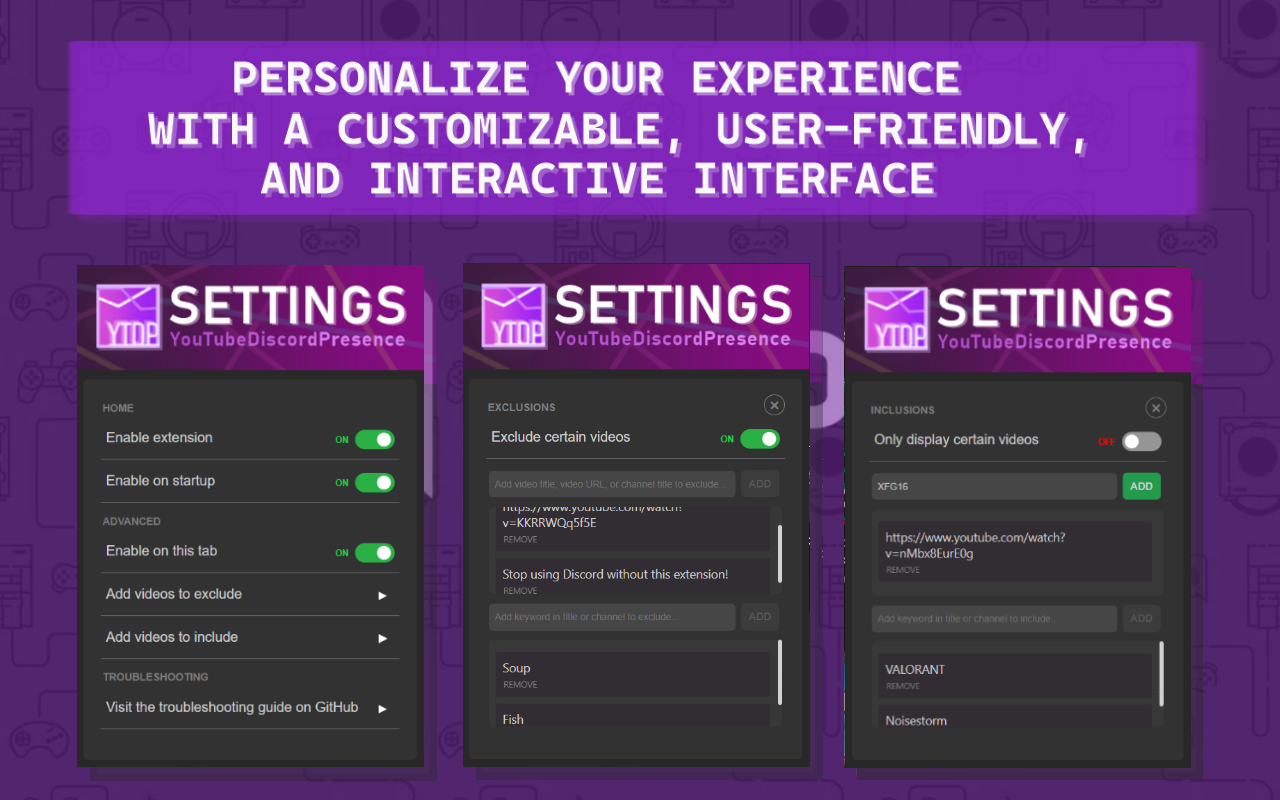1280x800 pixels.
Task: Toggle the Enable on startup switch
Action: click(375, 482)
